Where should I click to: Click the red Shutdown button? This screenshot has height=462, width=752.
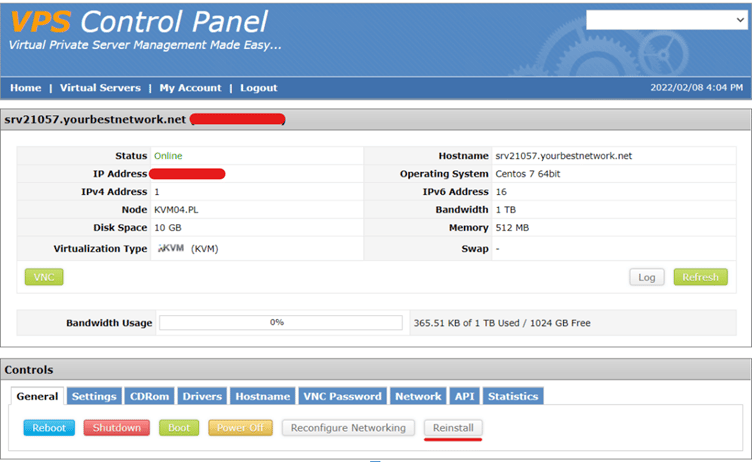coord(117,427)
